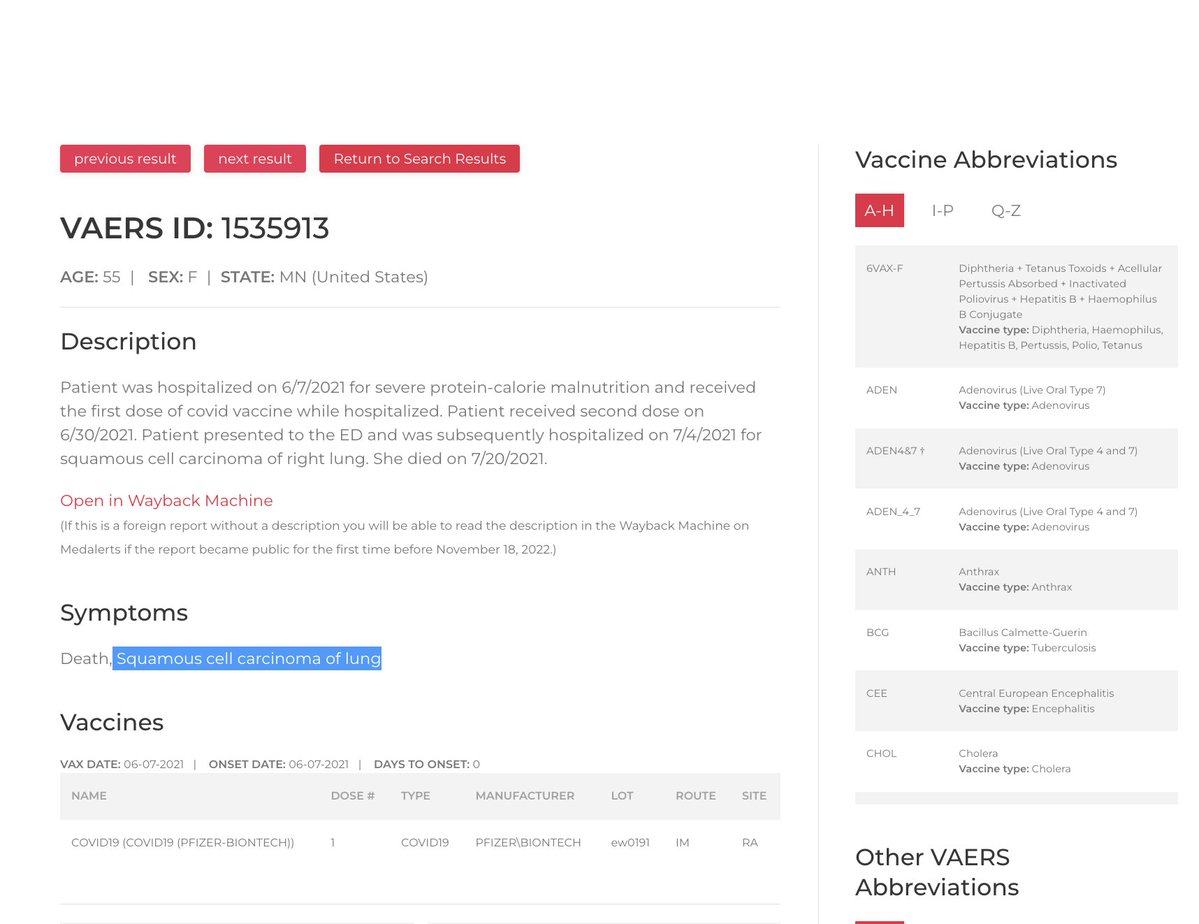Click the MANUFACTURER column header

(x=524, y=796)
